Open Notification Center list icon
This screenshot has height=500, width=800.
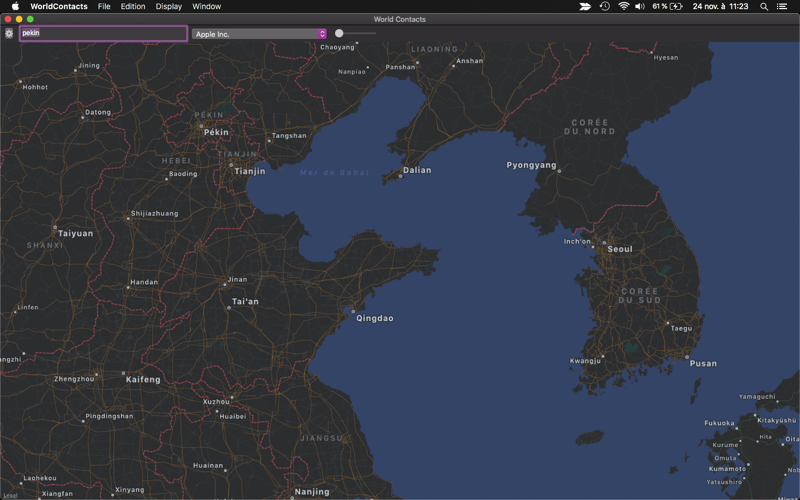pyautogui.click(x=782, y=7)
